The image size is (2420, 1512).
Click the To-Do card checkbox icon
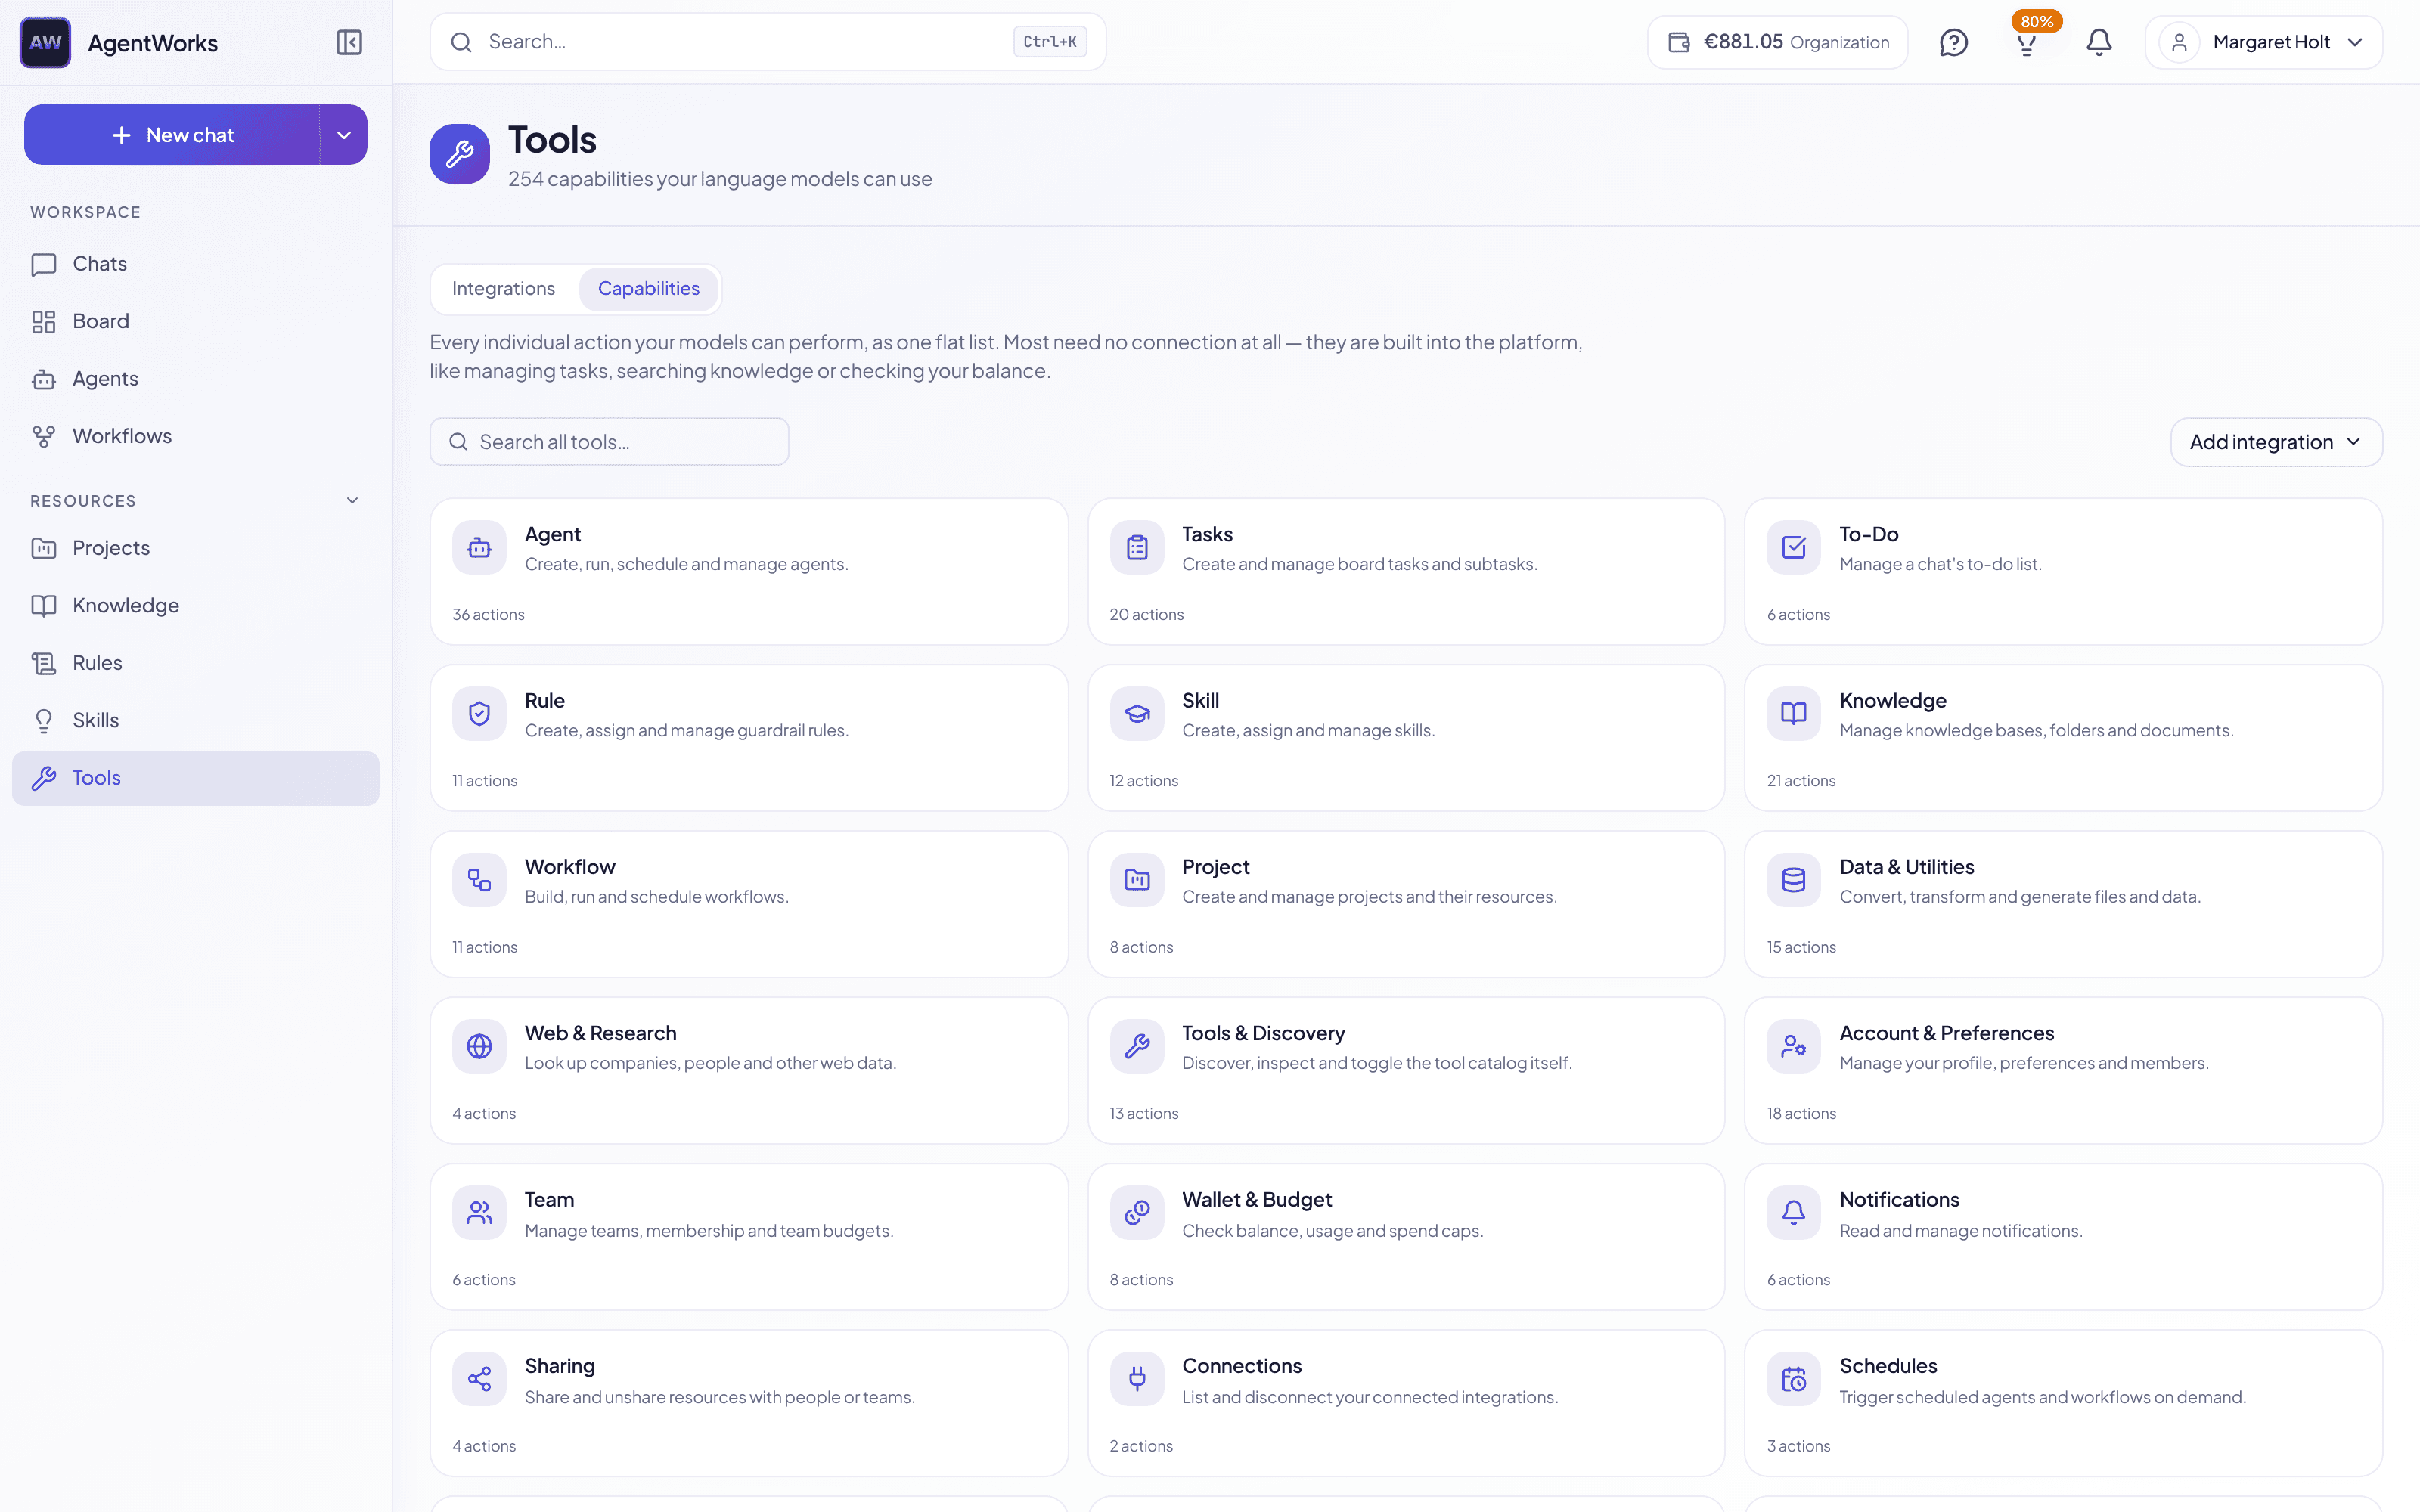[x=1794, y=547]
